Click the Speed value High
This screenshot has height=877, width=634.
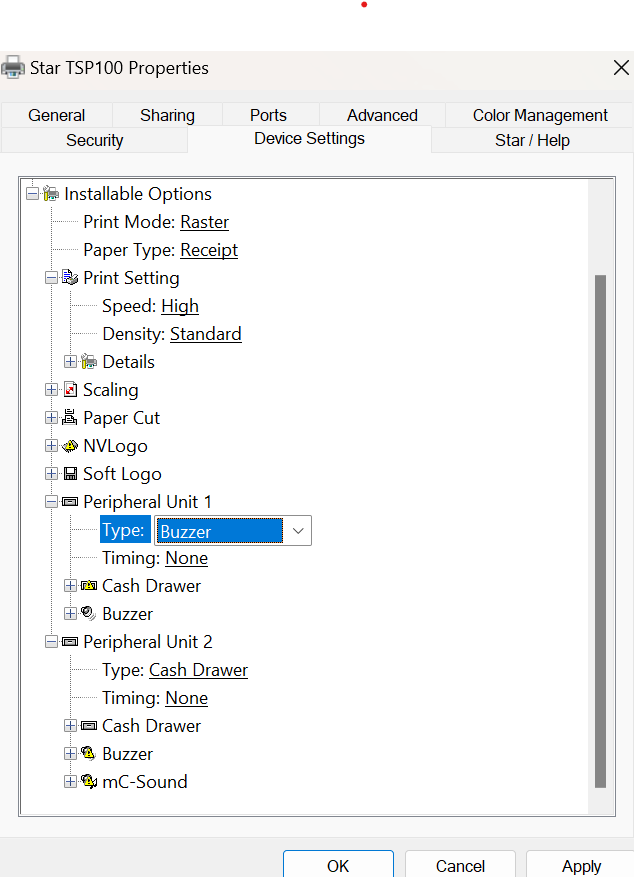[180, 306]
